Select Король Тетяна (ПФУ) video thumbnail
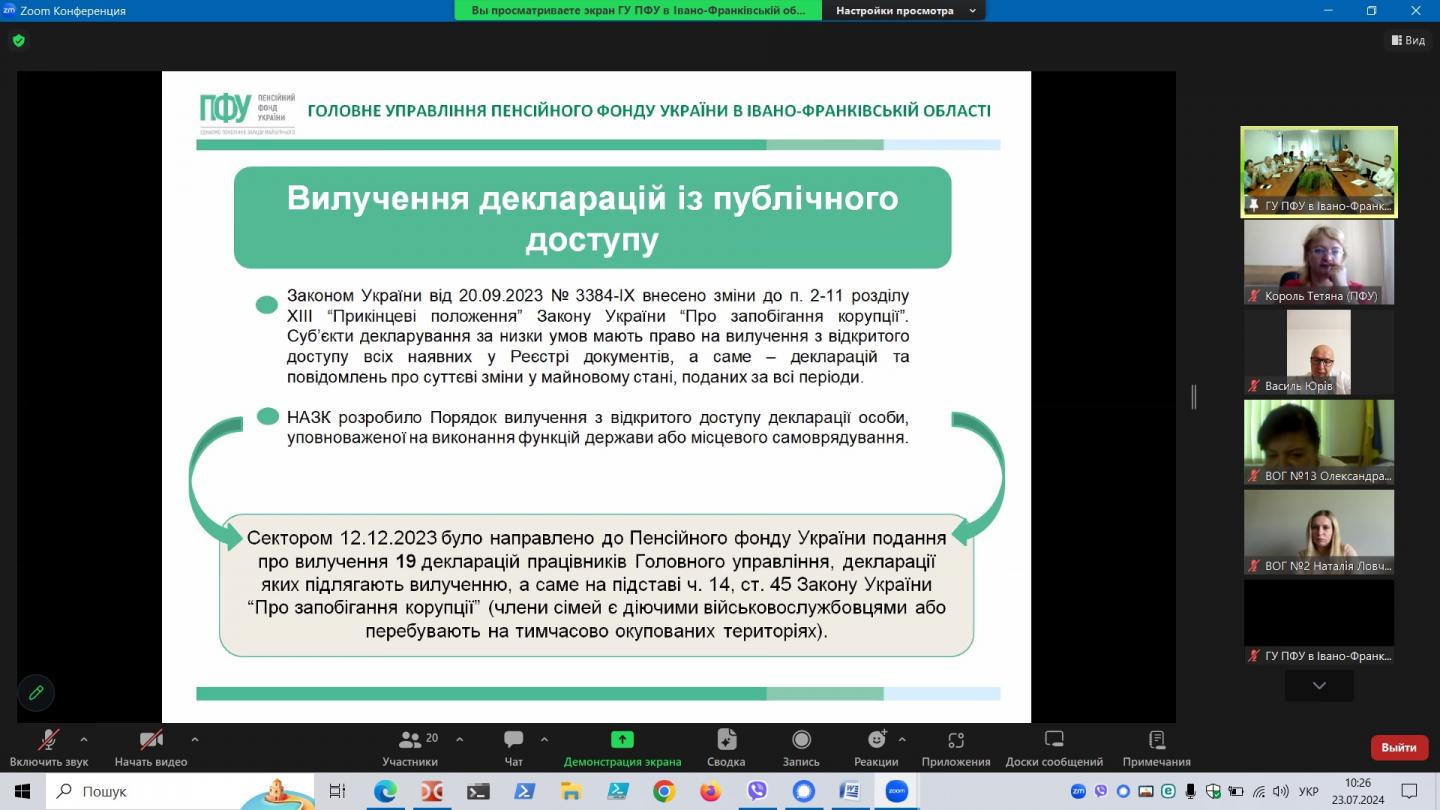 [x=1319, y=262]
